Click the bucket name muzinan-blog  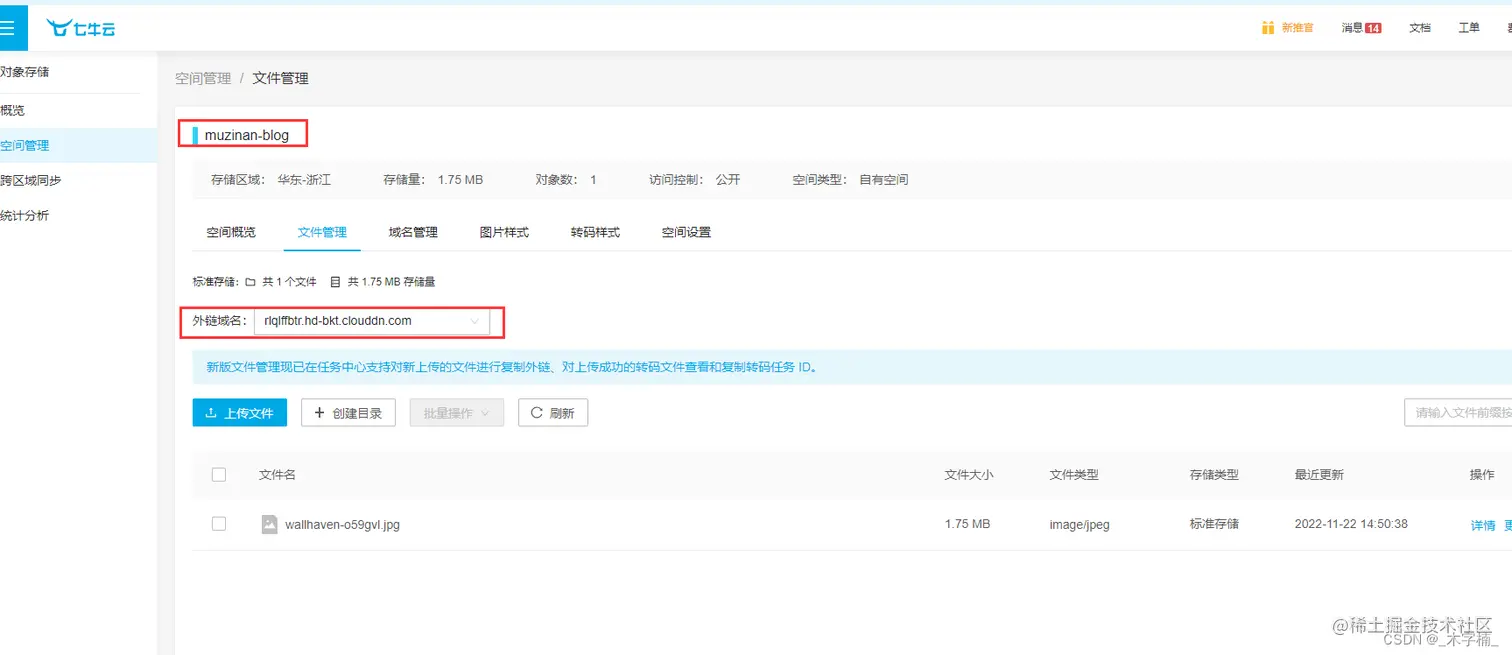tap(247, 134)
